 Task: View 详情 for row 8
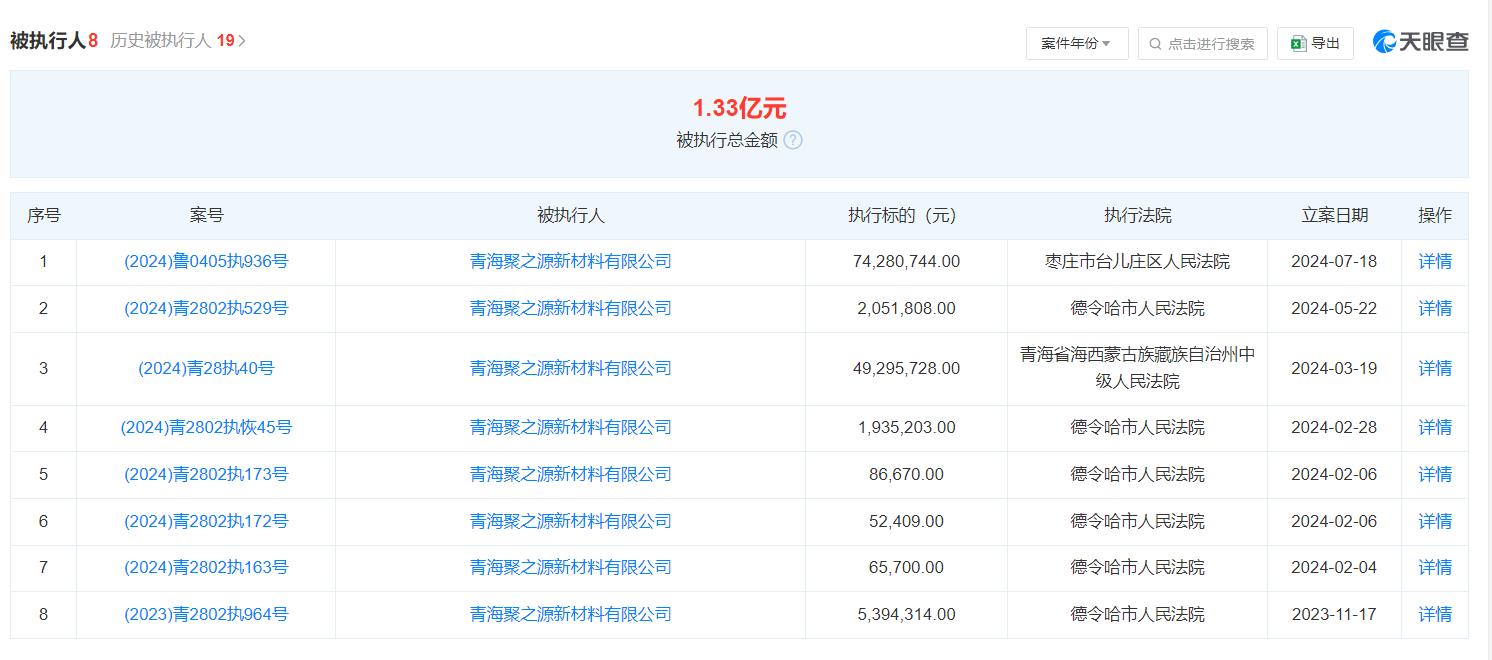1434,615
